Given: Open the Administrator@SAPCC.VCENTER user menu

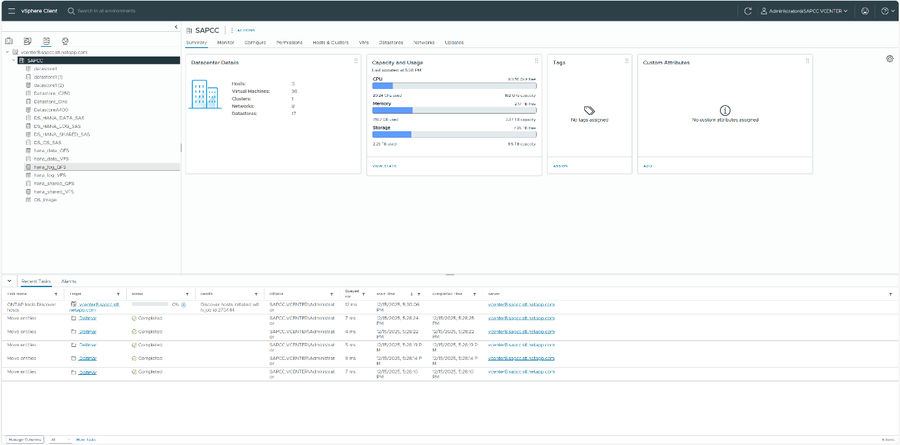Looking at the screenshot, I should coord(804,11).
